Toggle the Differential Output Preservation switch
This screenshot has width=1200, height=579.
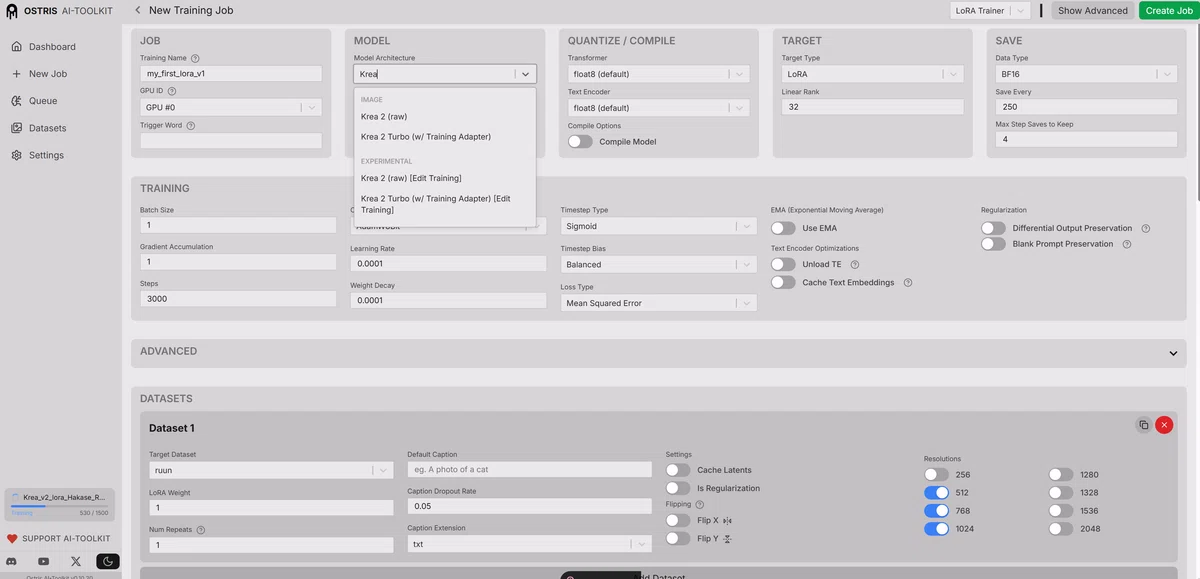pyautogui.click(x=993, y=228)
